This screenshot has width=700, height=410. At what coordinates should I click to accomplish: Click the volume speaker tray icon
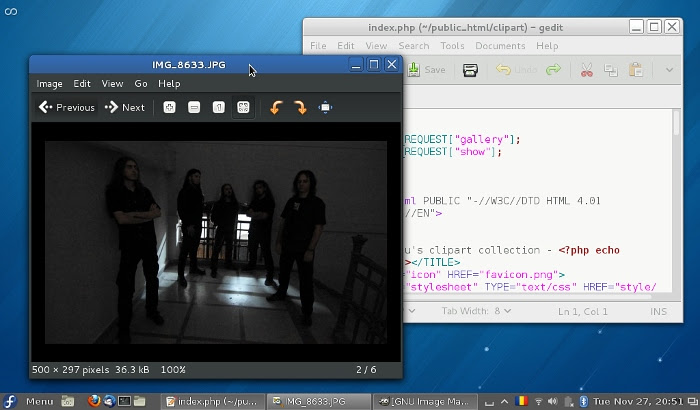pos(552,402)
